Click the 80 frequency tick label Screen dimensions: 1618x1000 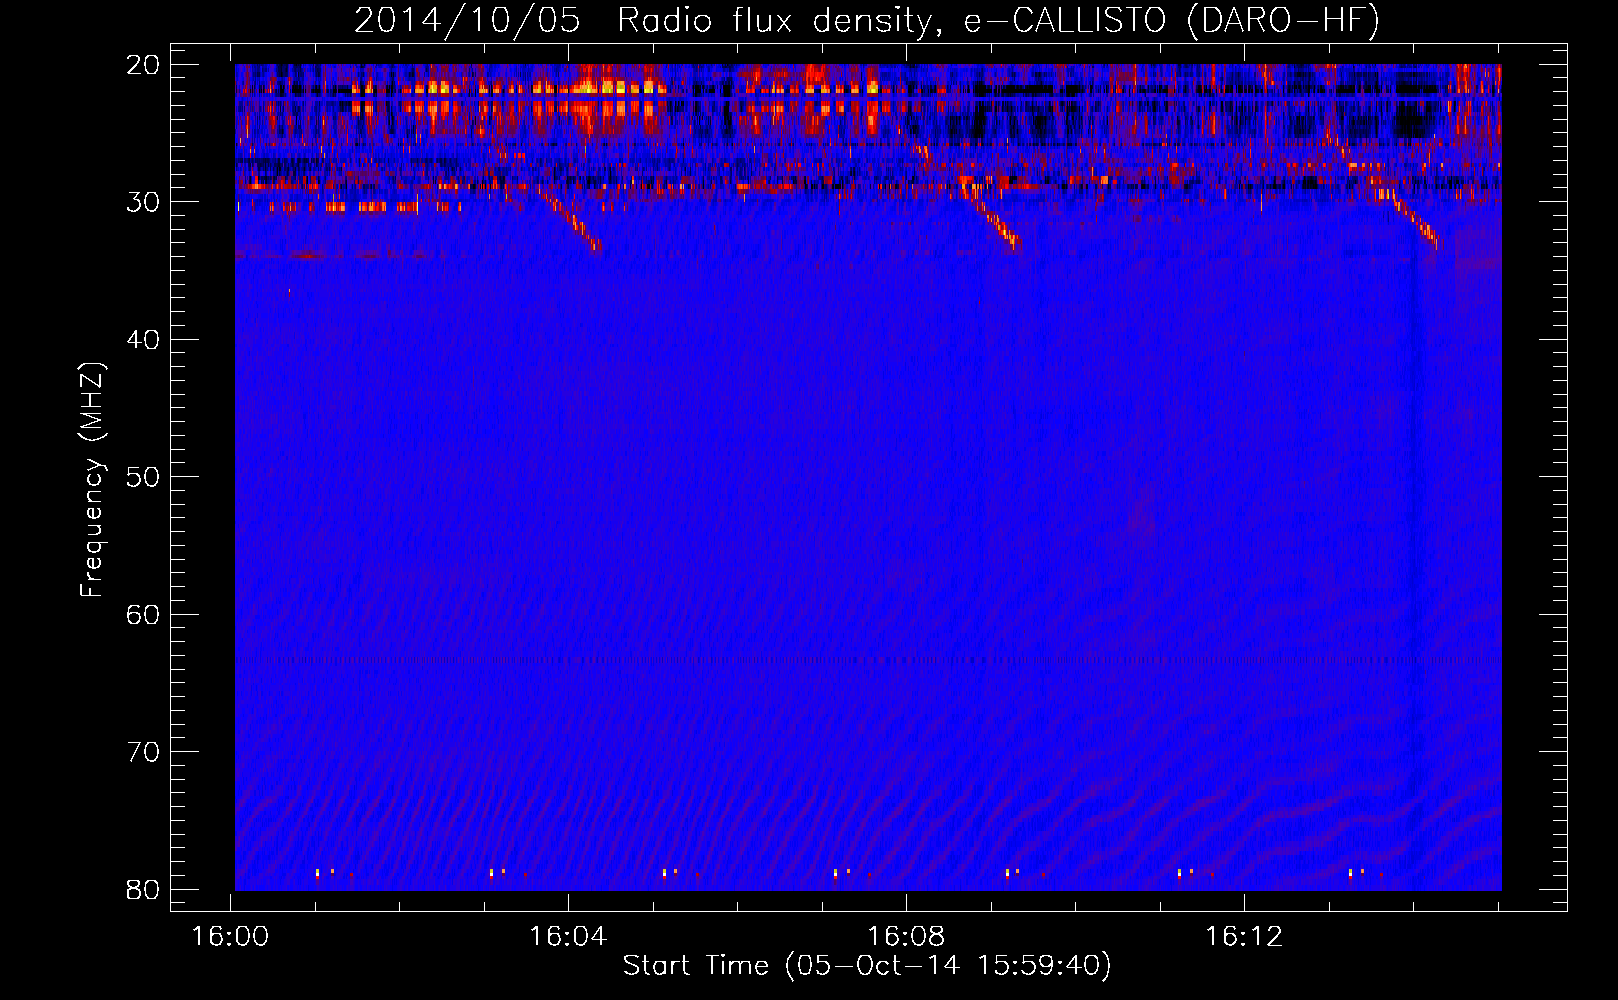click(144, 890)
